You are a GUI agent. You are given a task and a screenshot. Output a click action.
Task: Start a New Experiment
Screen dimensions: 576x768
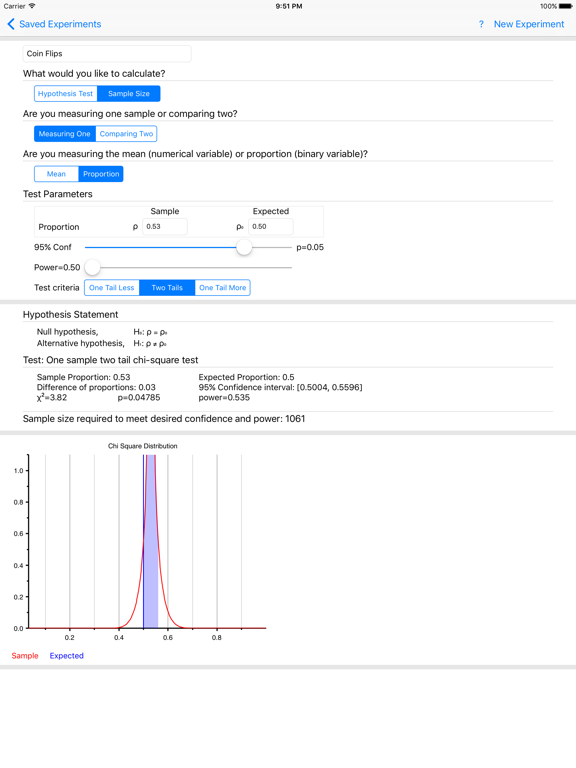coord(528,24)
